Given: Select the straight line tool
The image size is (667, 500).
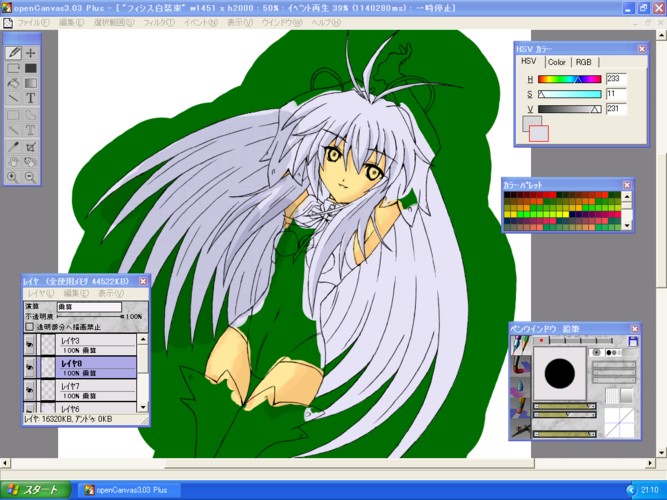Looking at the screenshot, I should click(13, 98).
